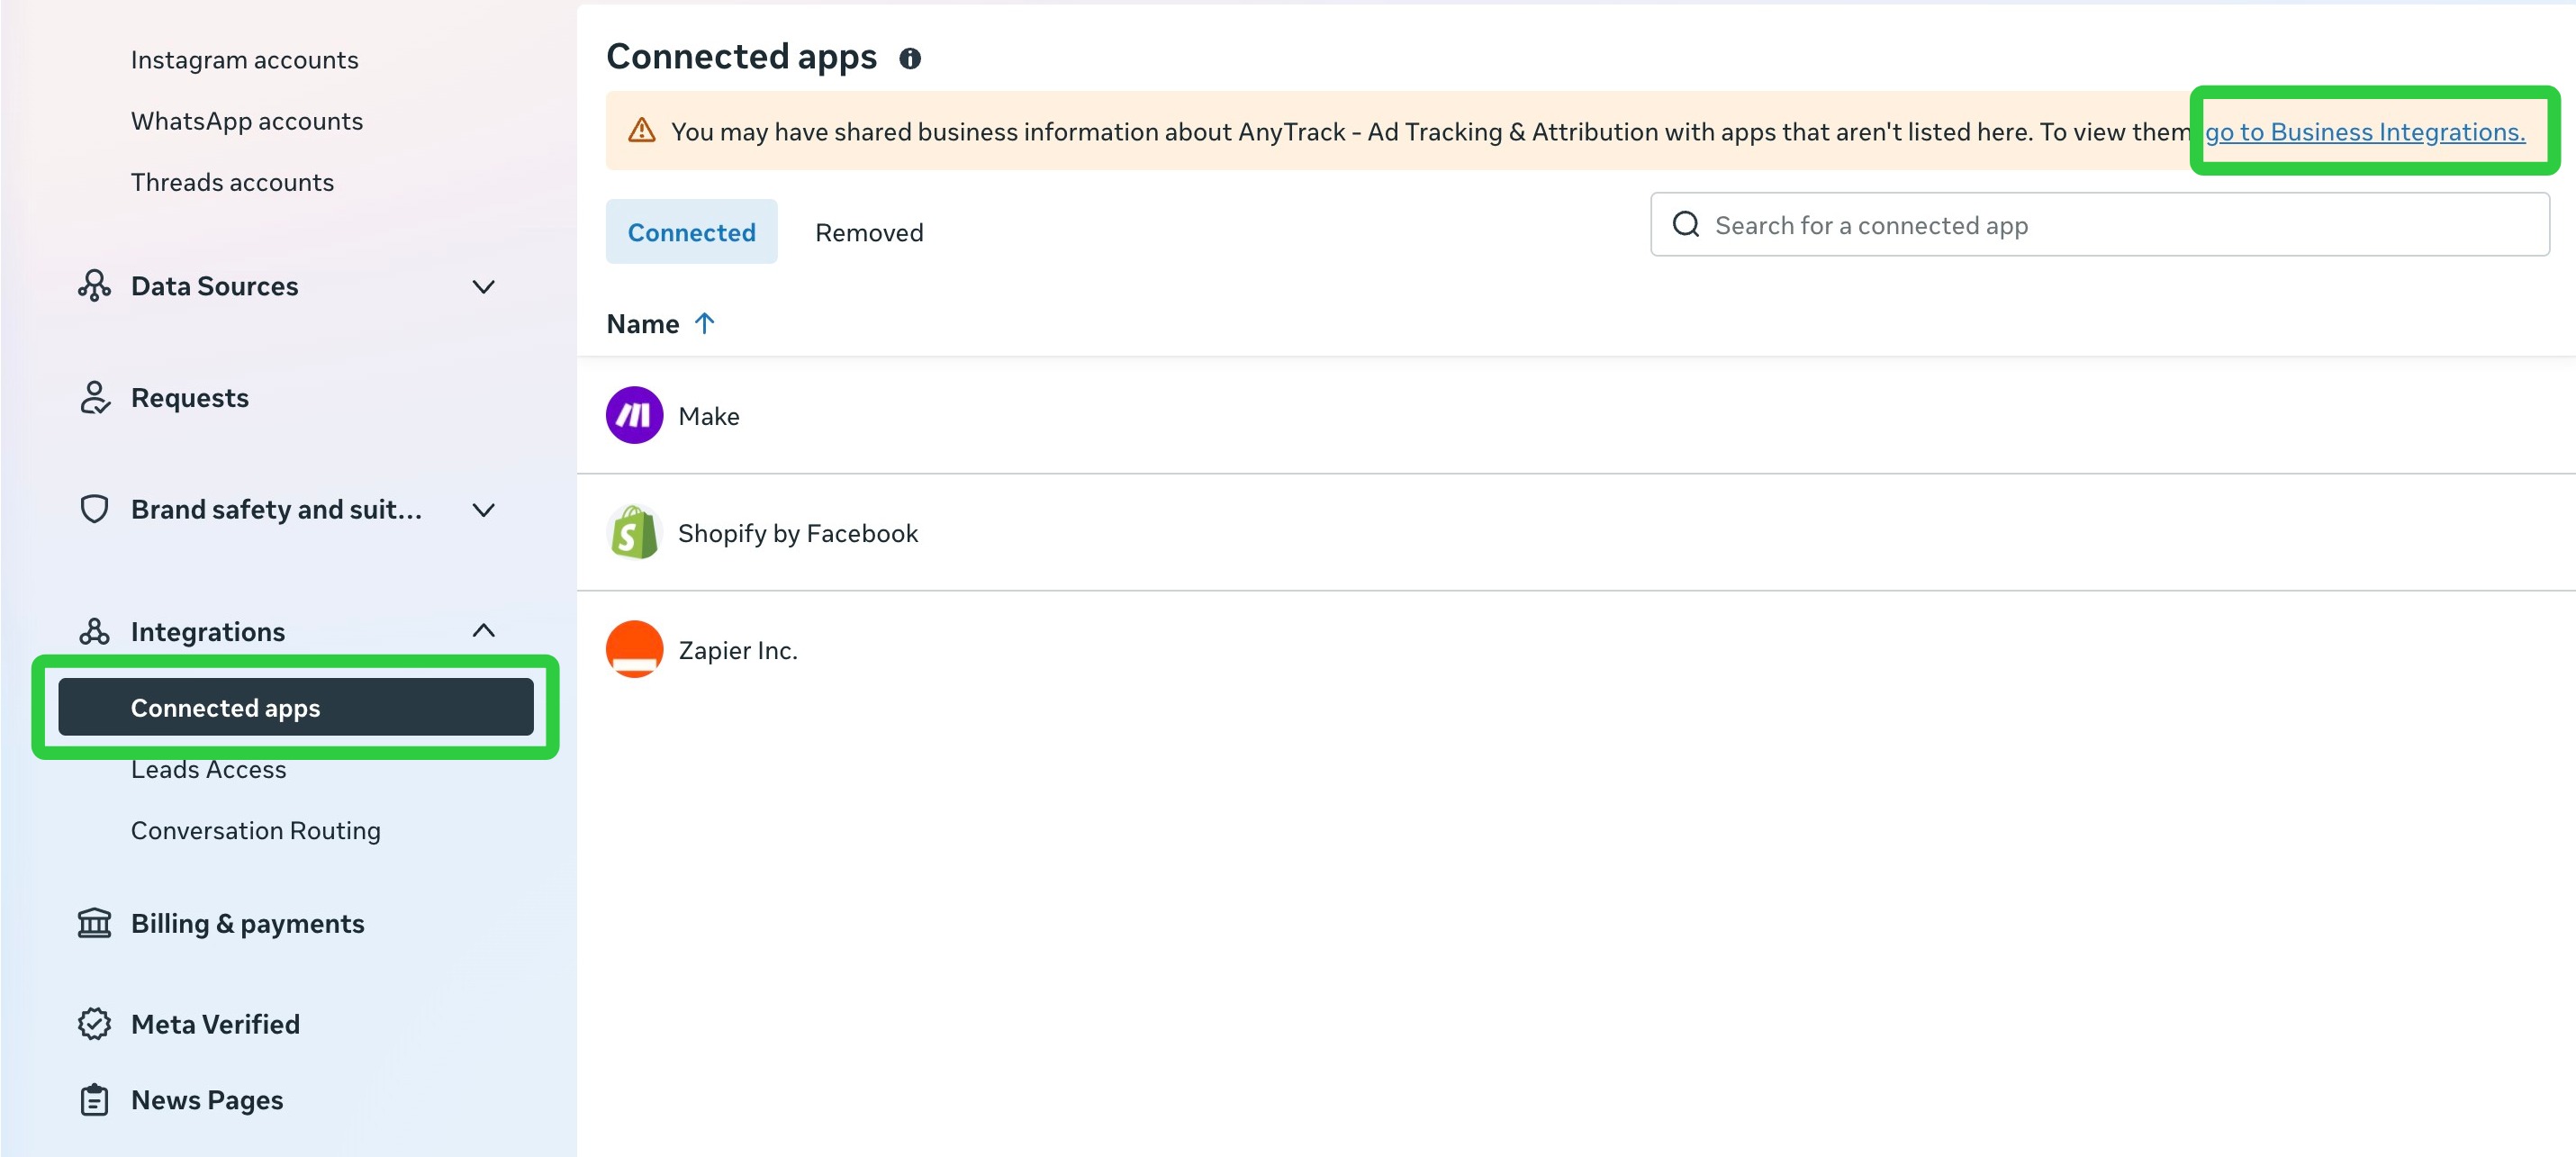2576x1157 pixels.
Task: Click the Billing & payments bank icon
Action: tap(94, 923)
